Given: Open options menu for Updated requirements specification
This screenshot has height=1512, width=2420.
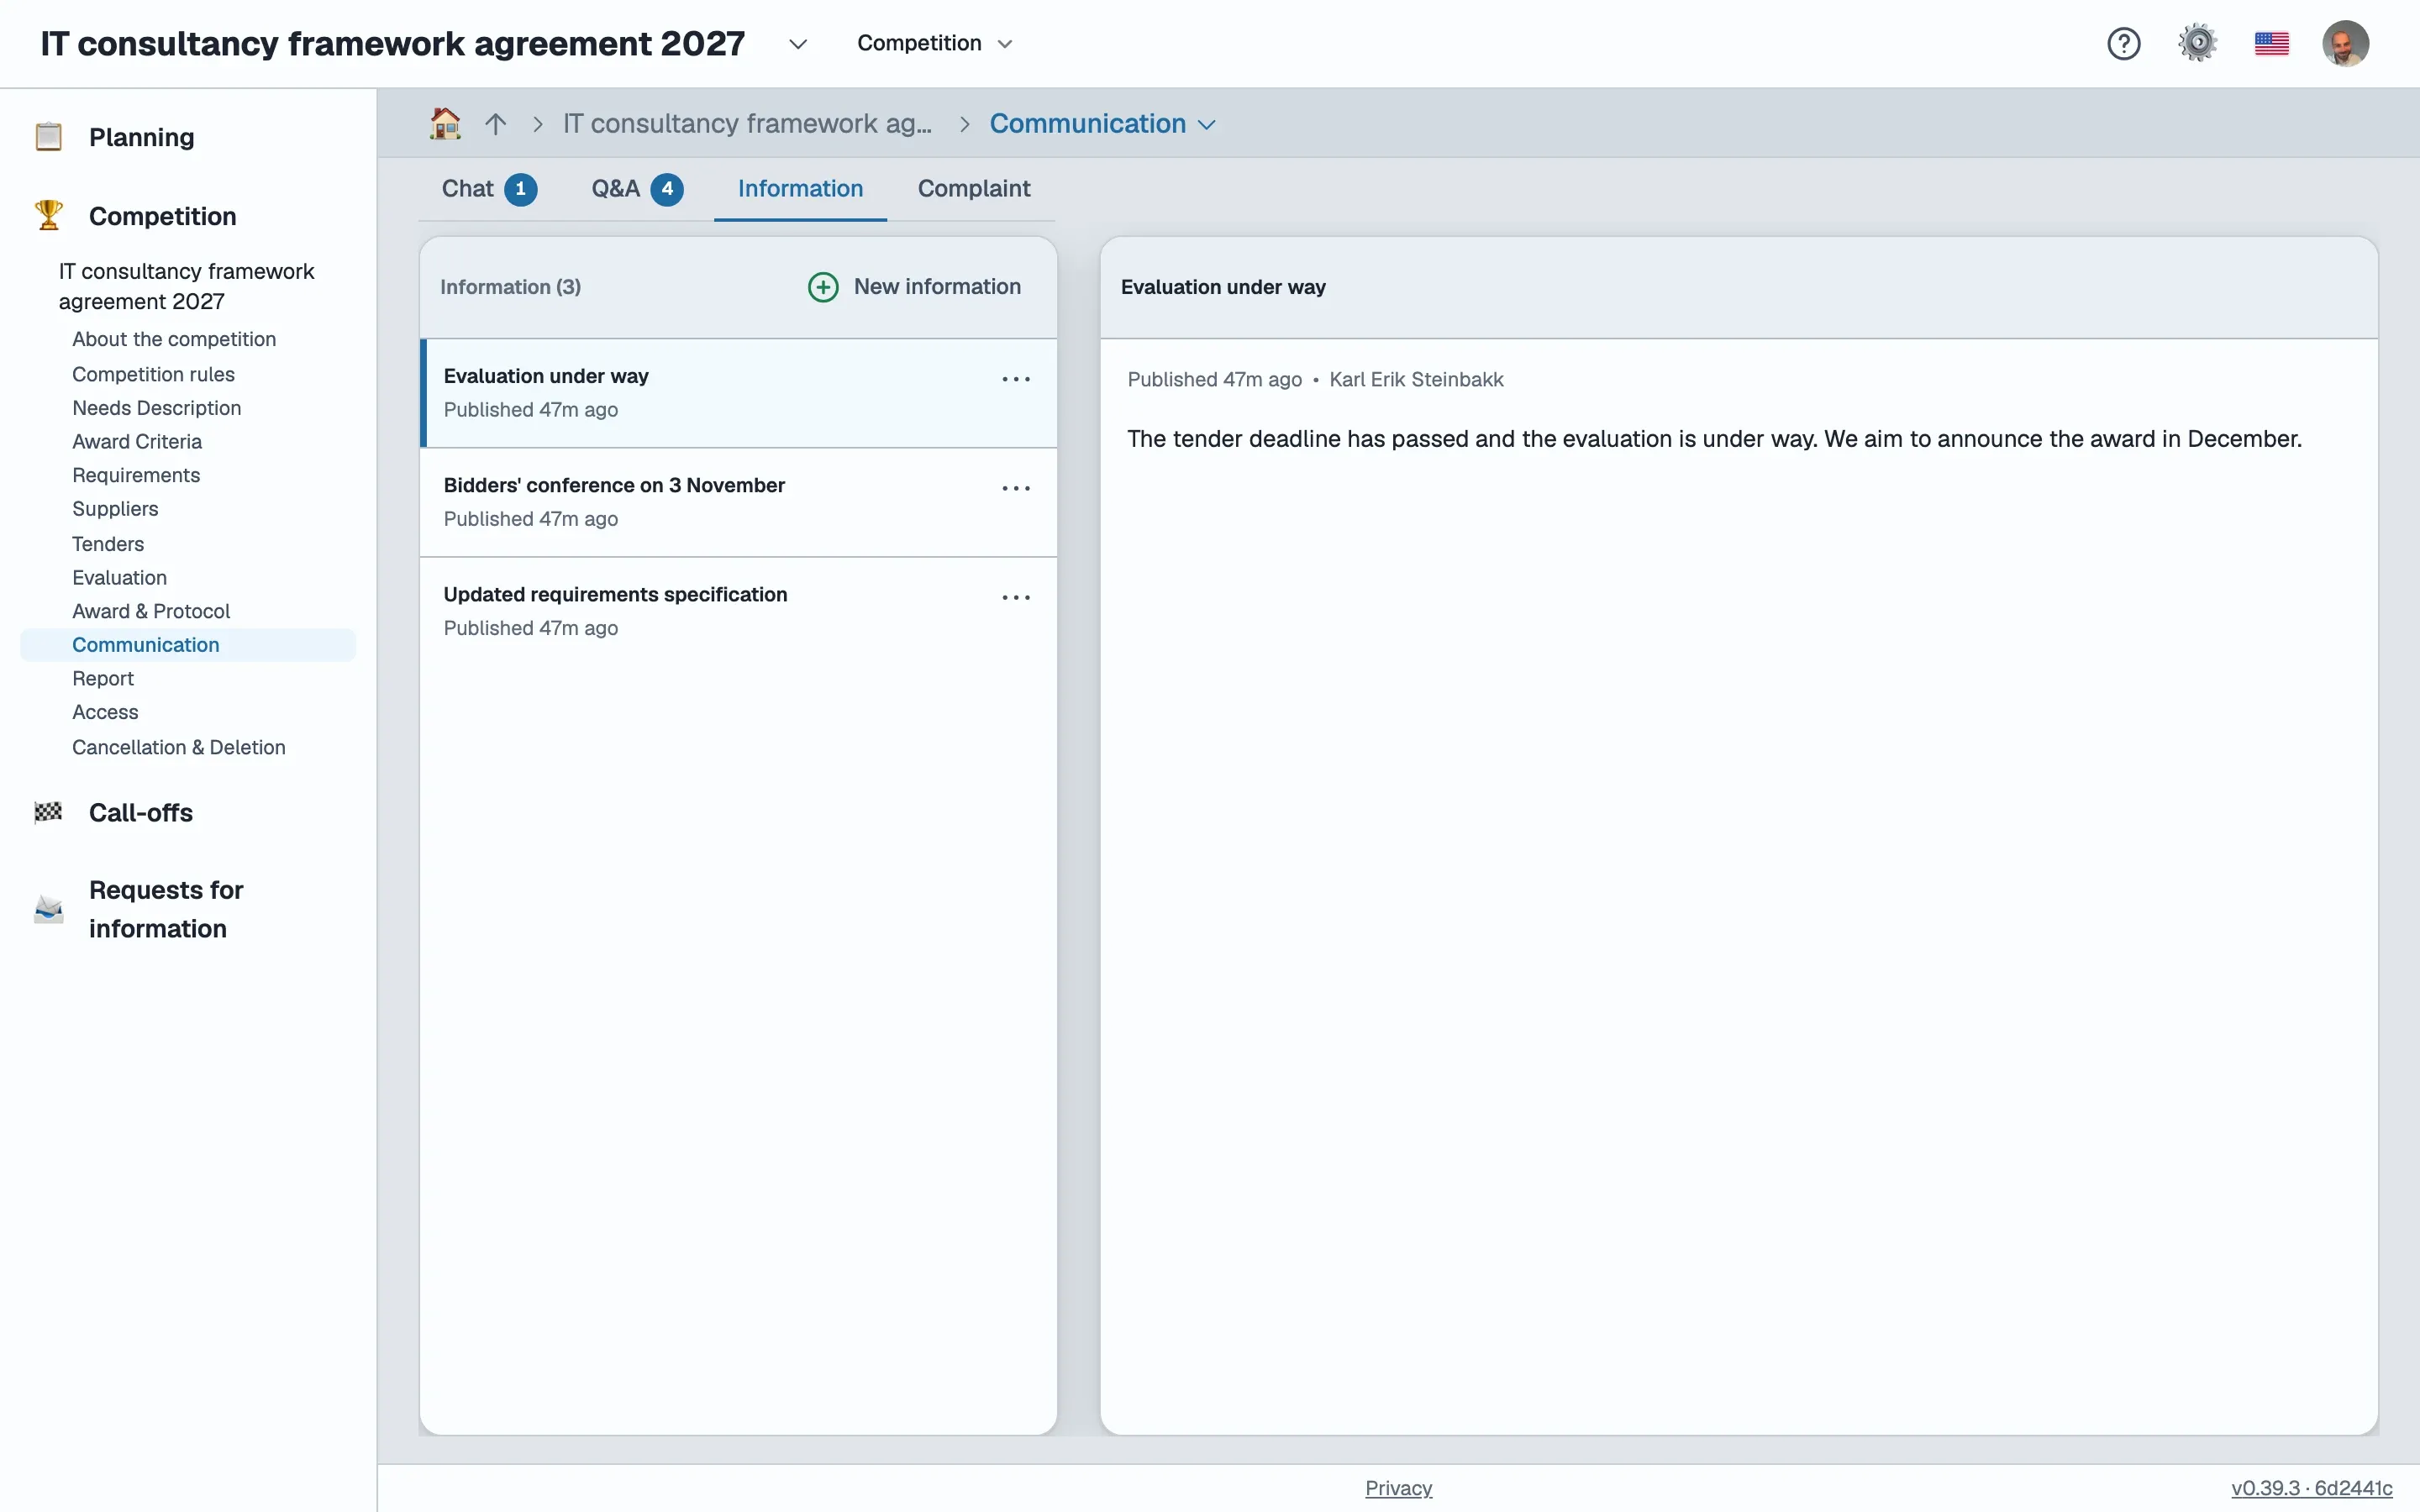Looking at the screenshot, I should tap(1016, 597).
